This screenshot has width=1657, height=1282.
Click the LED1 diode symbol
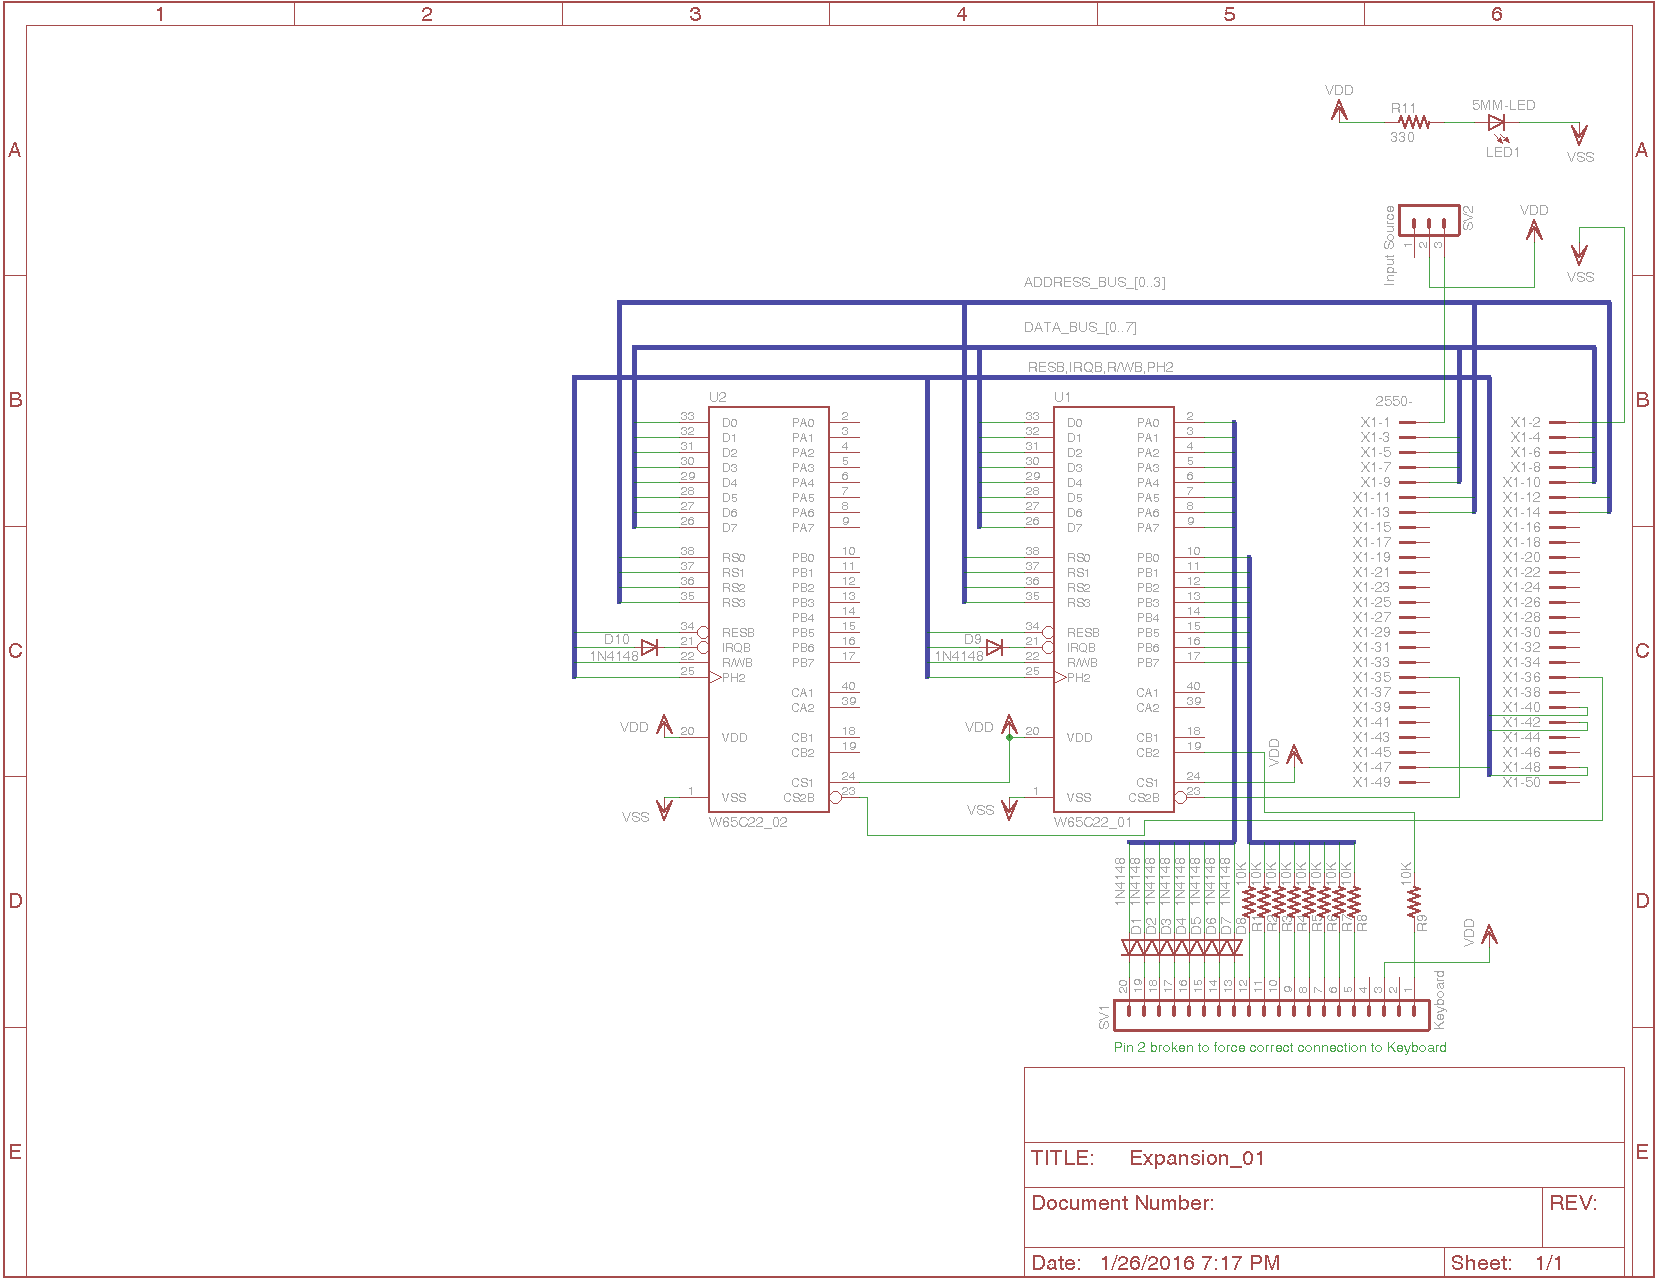pyautogui.click(x=1496, y=123)
